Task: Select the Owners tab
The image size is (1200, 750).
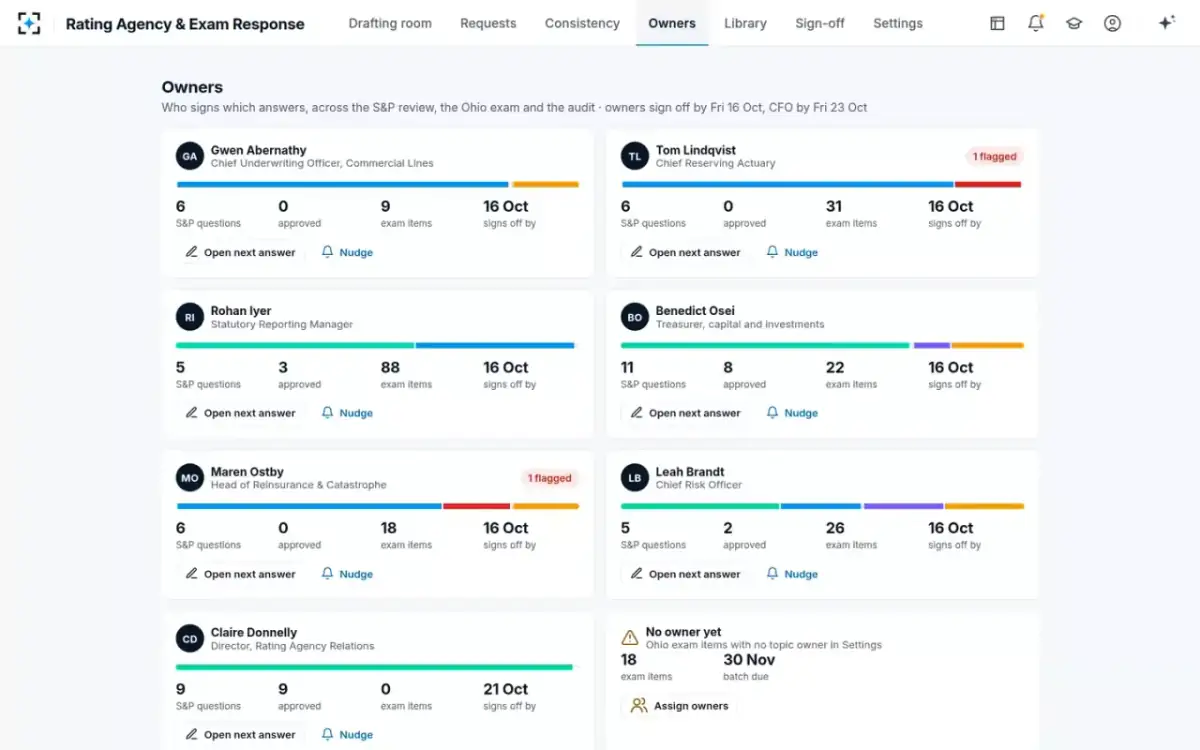Action: click(x=672, y=23)
